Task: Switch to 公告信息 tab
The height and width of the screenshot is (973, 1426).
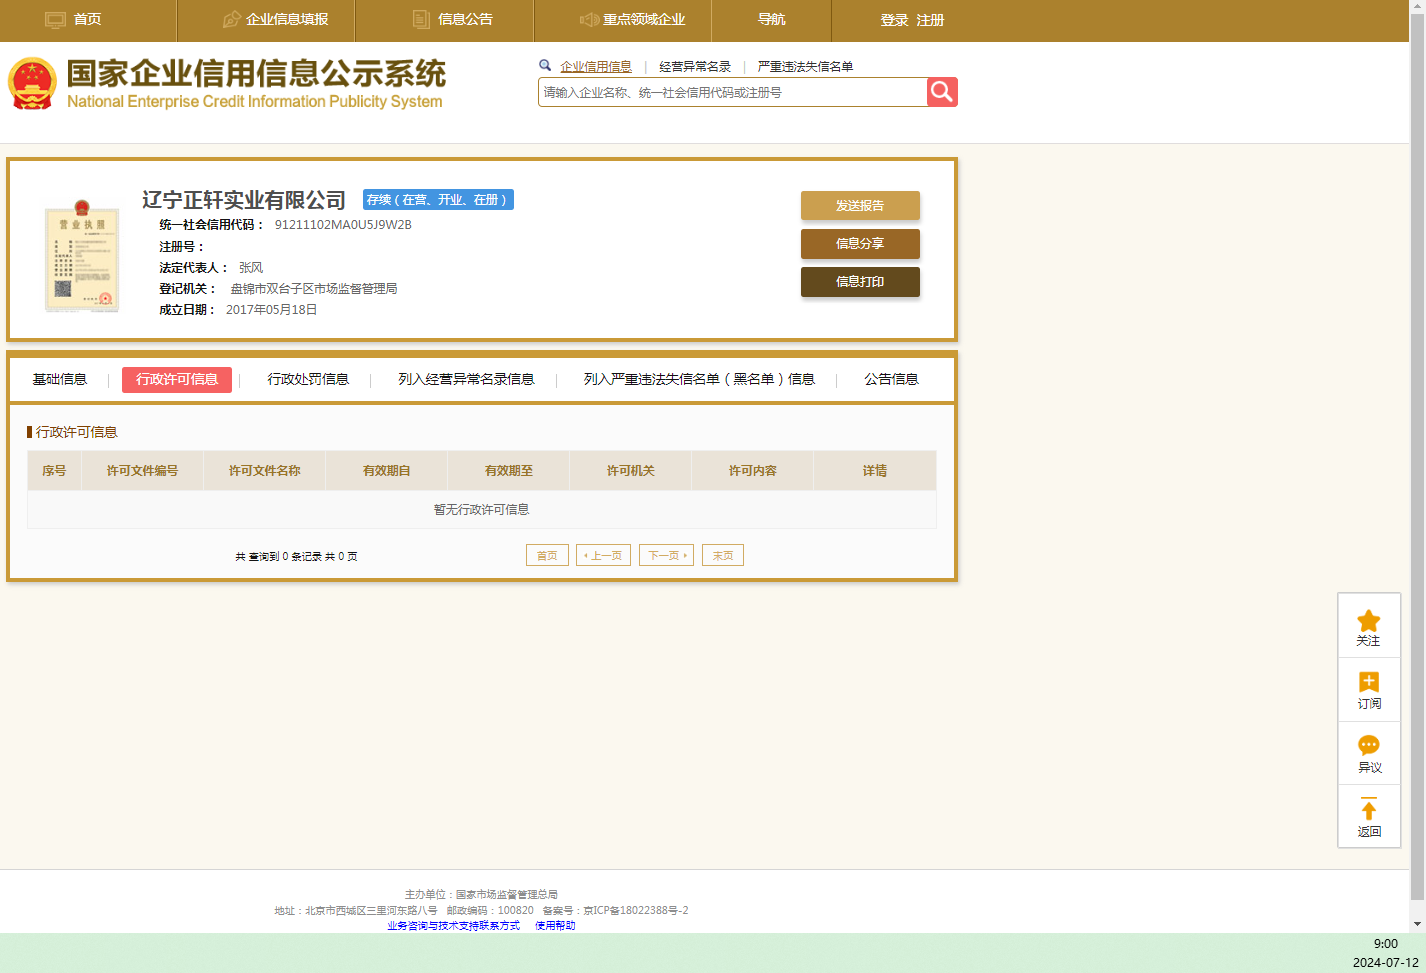Action: pos(891,379)
